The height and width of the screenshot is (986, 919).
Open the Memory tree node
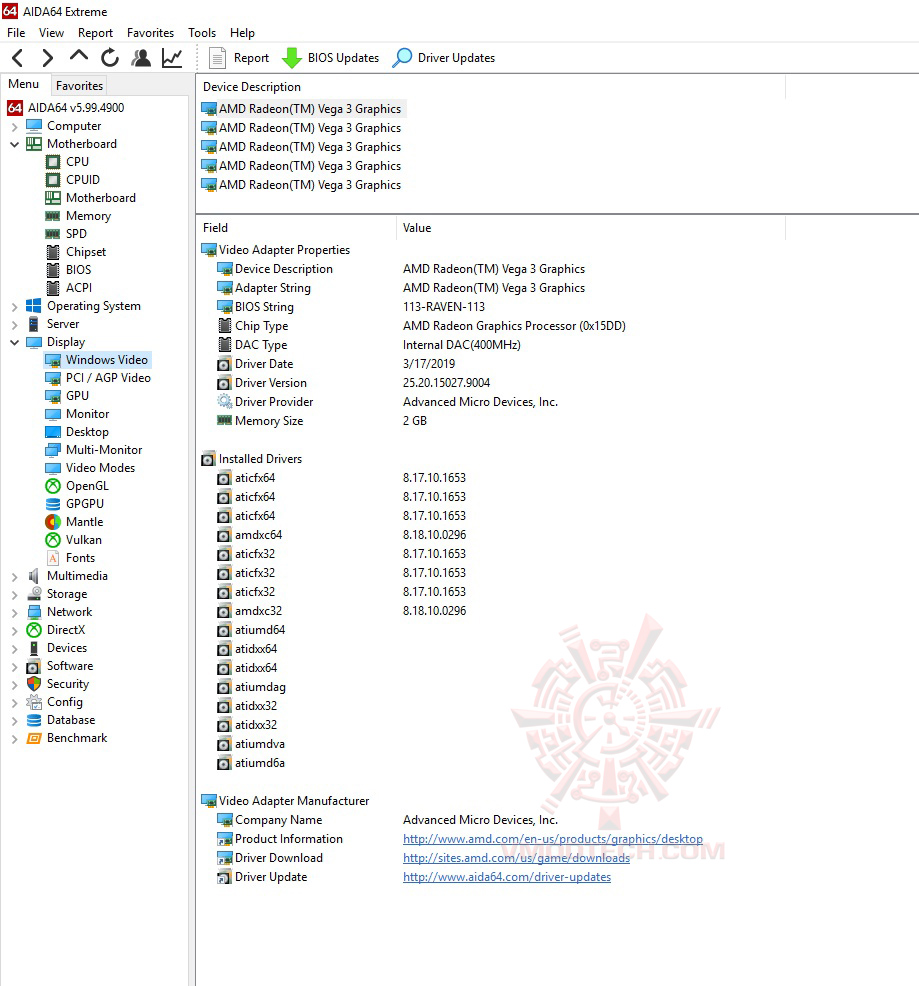point(79,216)
